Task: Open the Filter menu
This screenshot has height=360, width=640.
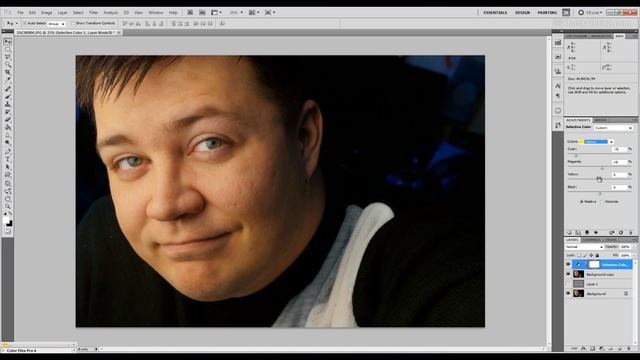Action: point(93,13)
